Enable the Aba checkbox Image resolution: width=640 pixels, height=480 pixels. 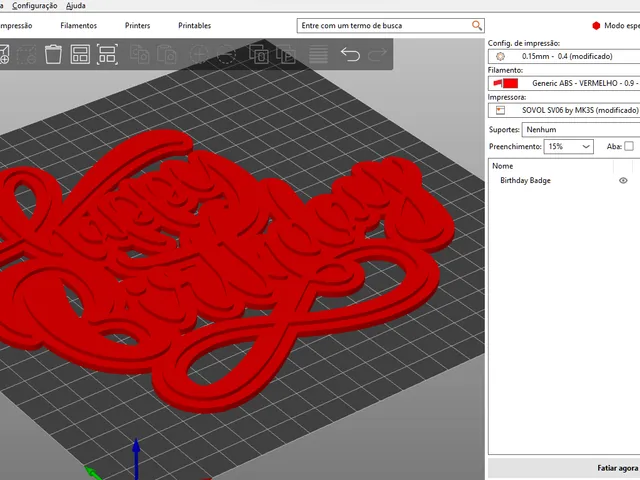[x=629, y=146]
